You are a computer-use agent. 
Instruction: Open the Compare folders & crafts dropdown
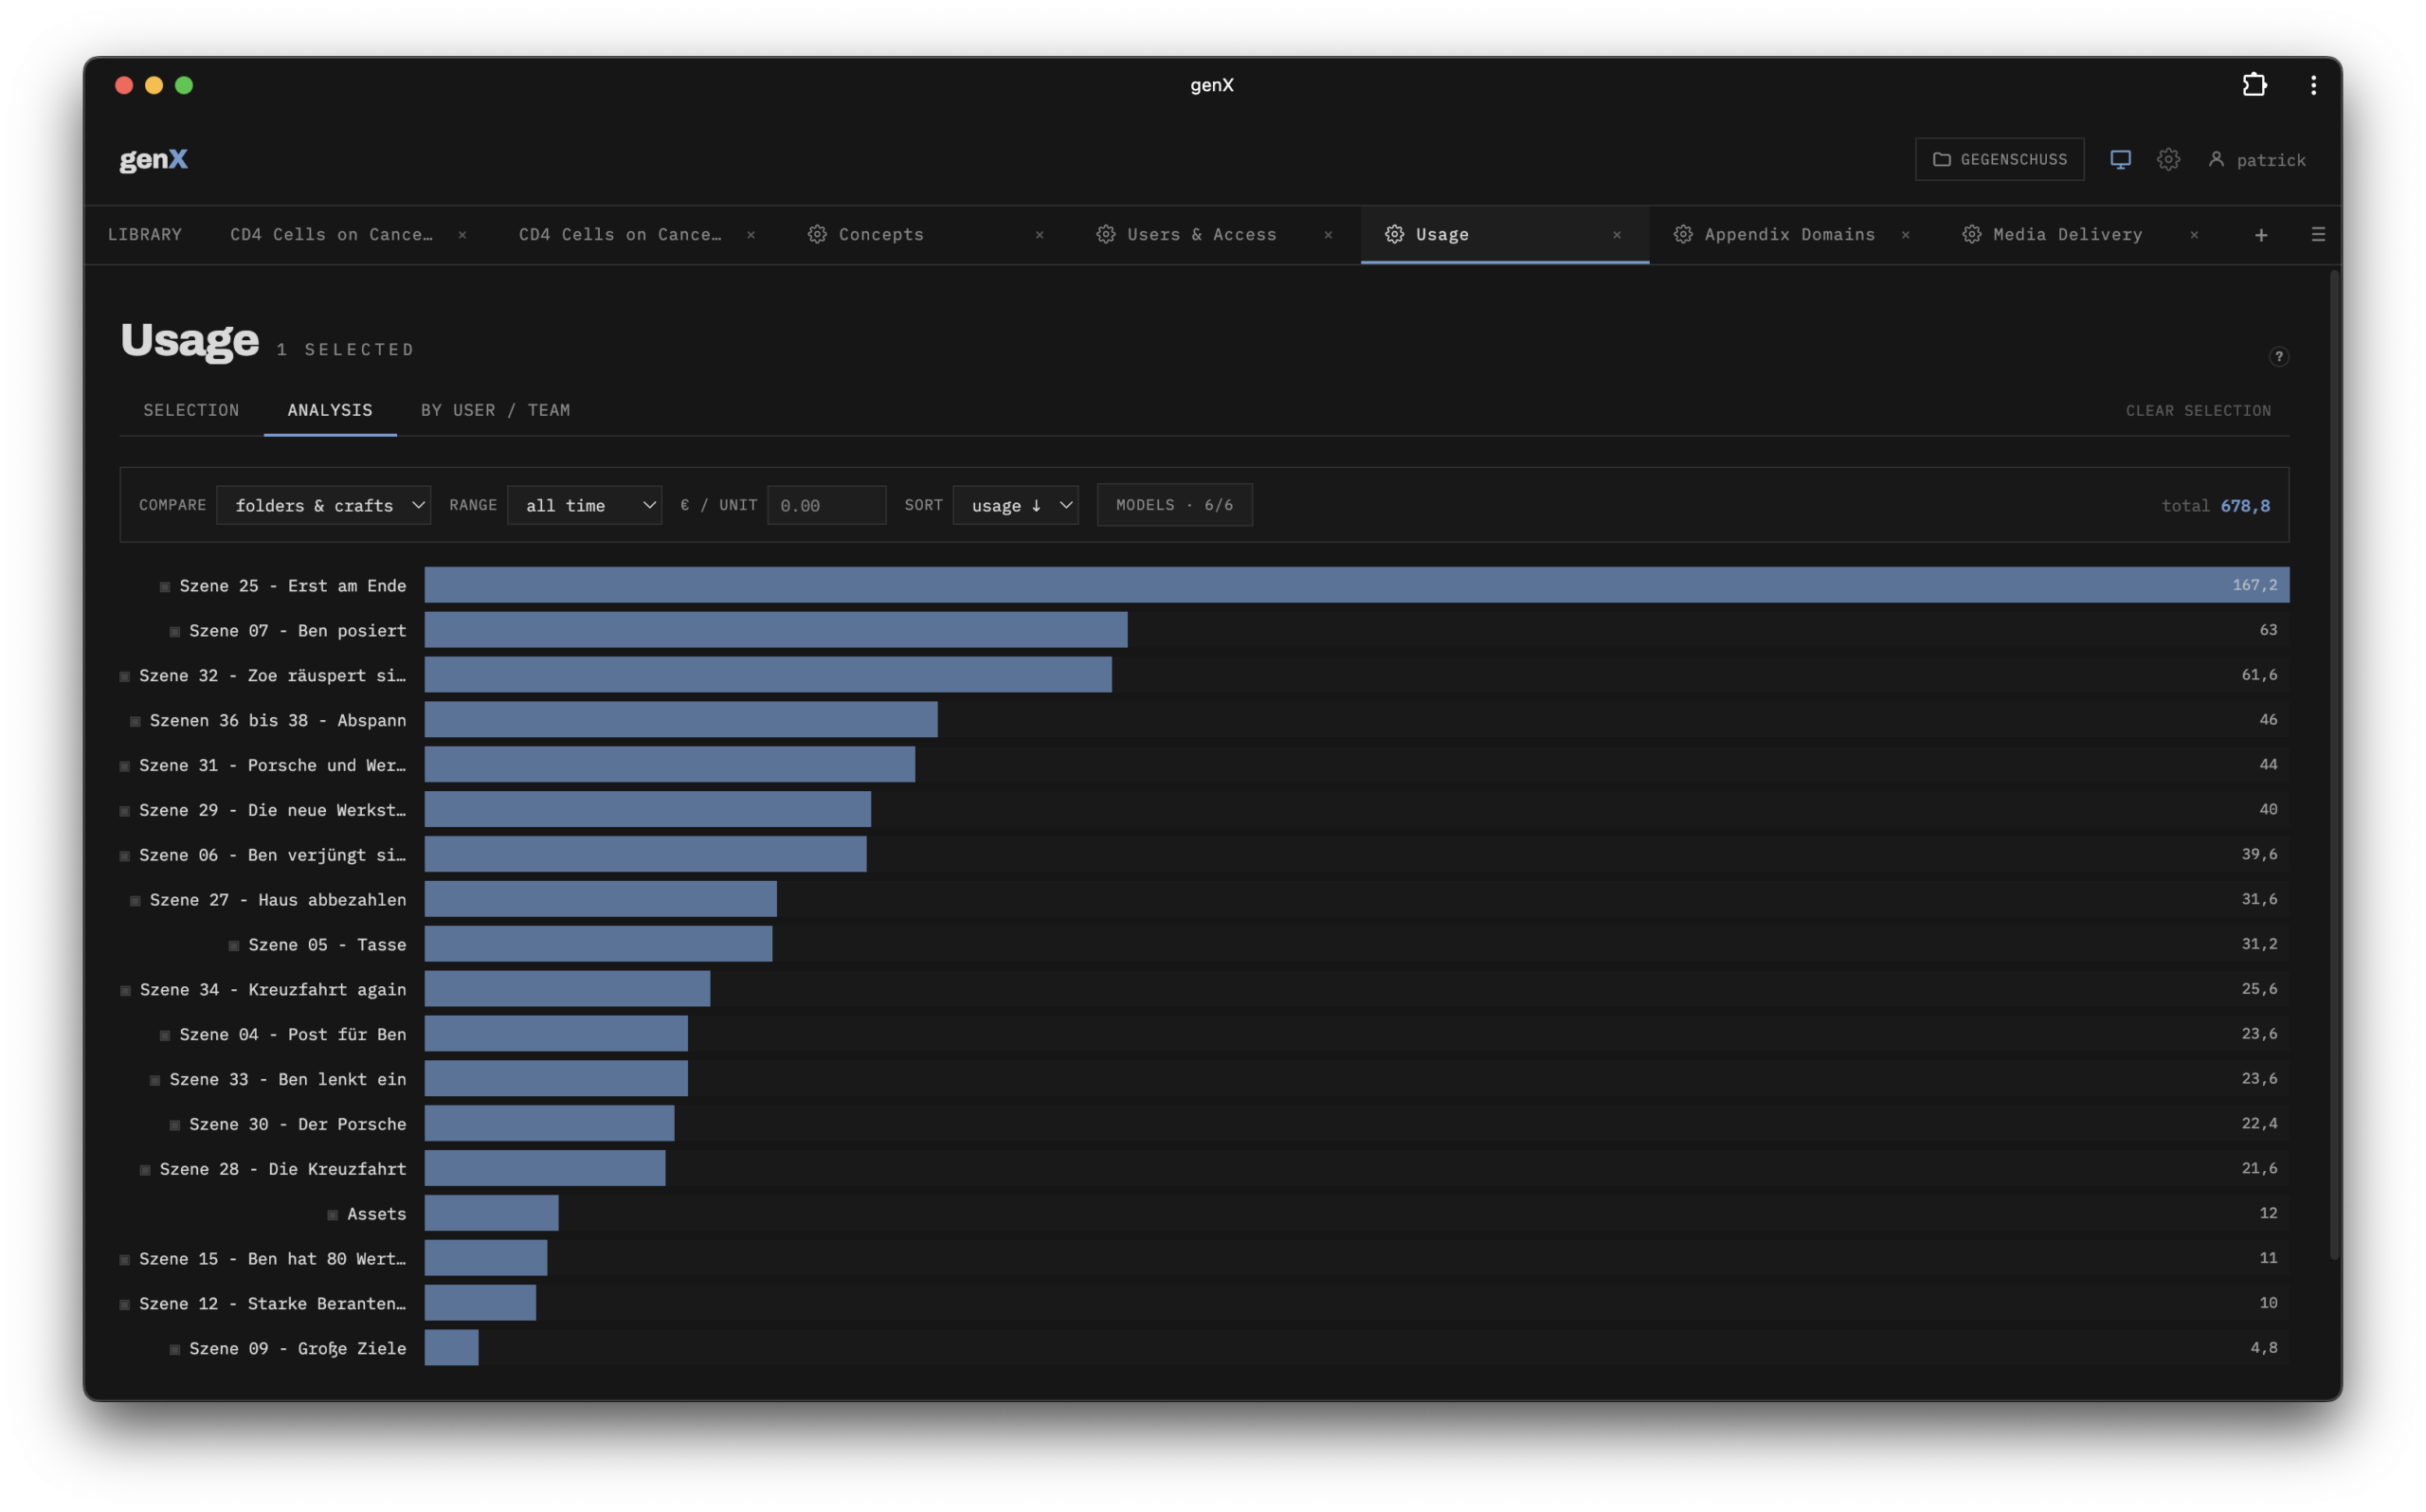coord(323,505)
